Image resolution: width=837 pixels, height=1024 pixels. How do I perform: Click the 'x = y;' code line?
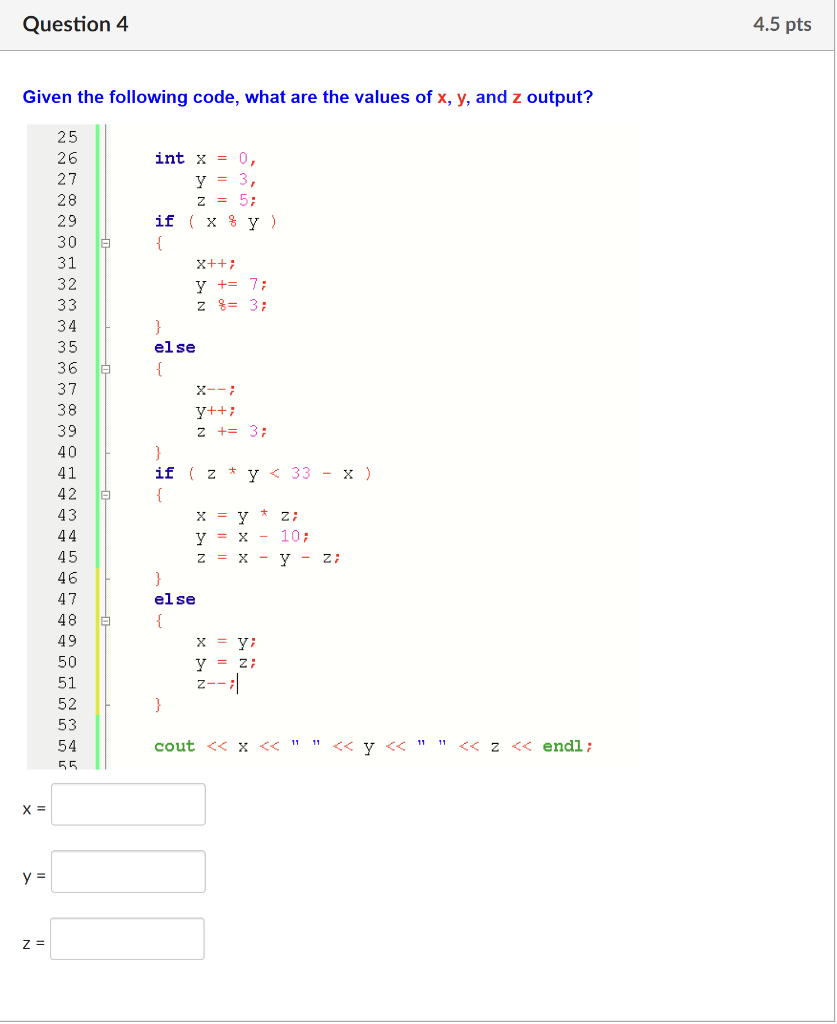227,643
